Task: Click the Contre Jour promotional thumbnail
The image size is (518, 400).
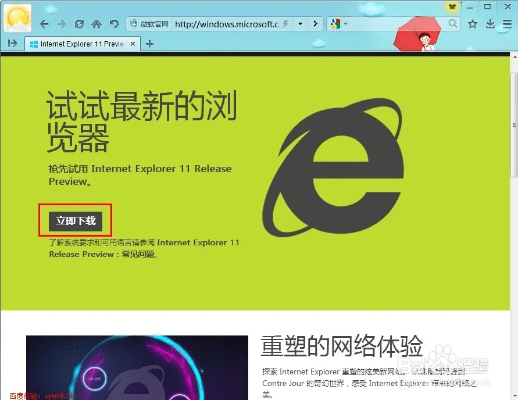Action: click(137, 368)
